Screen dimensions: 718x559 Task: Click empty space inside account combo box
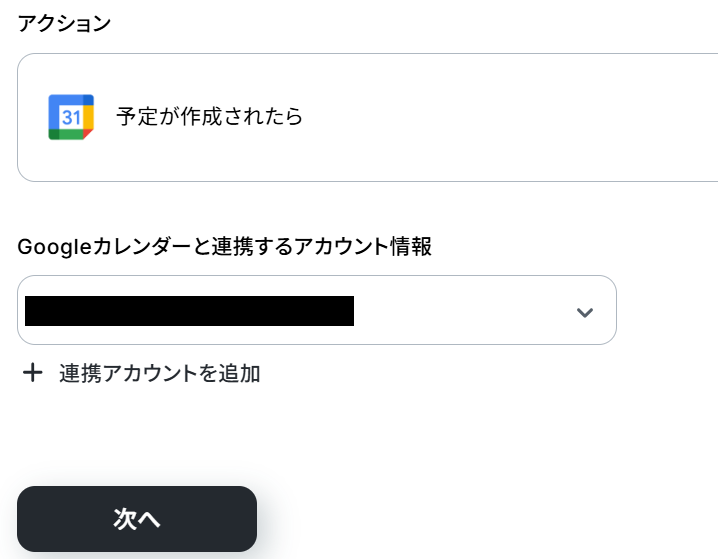click(x=460, y=311)
